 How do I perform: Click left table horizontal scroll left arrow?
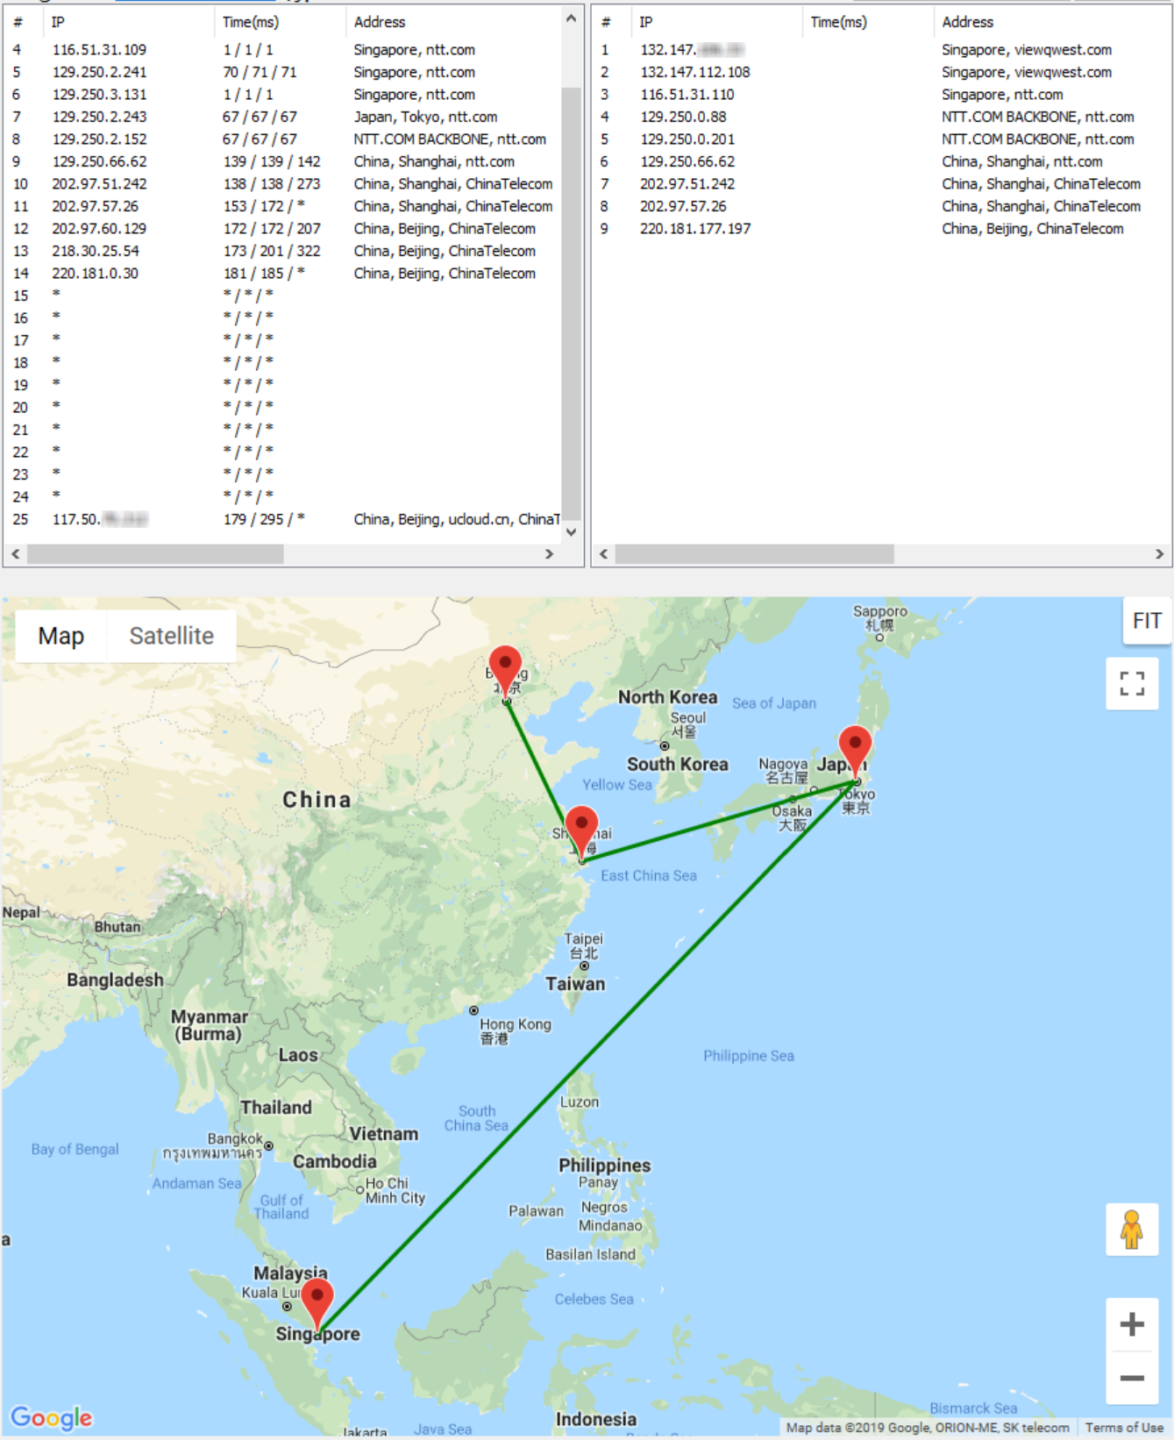(x=15, y=554)
